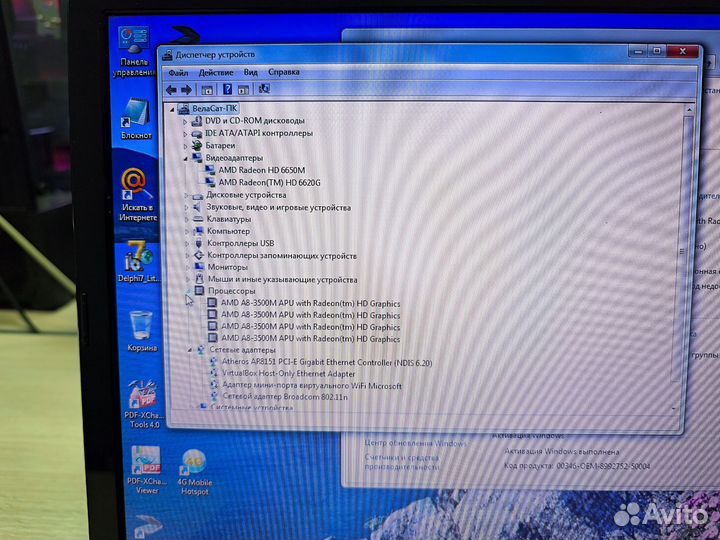Click the device tree scrollbar up arrow

tap(689, 110)
